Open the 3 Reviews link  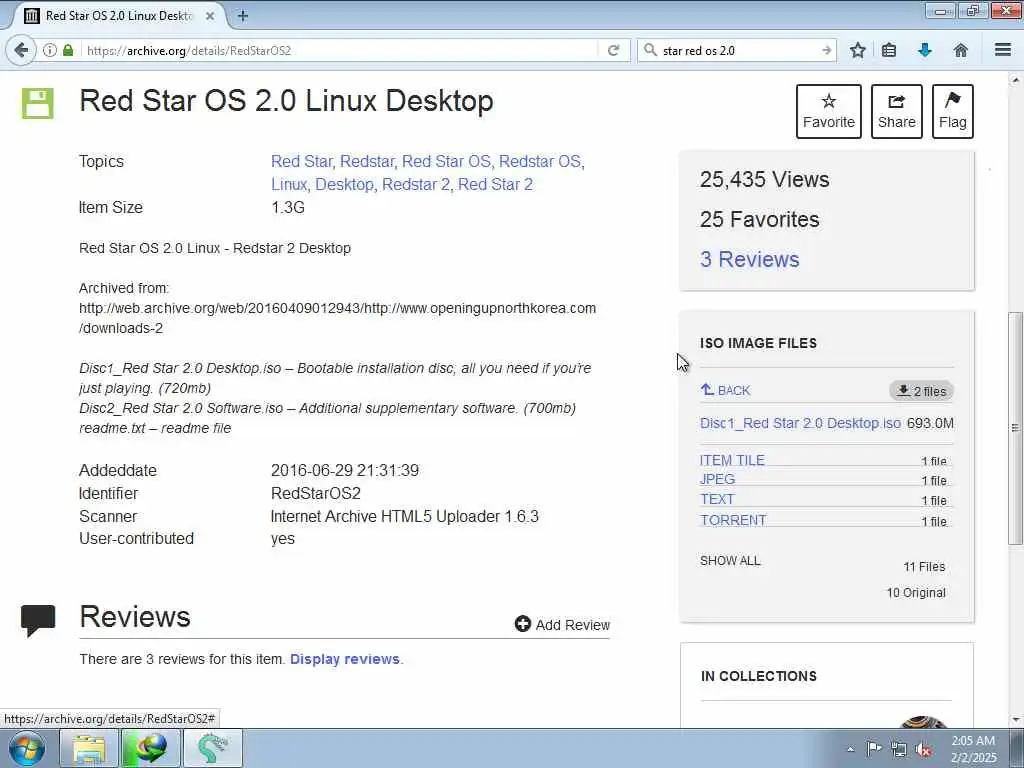[750, 259]
